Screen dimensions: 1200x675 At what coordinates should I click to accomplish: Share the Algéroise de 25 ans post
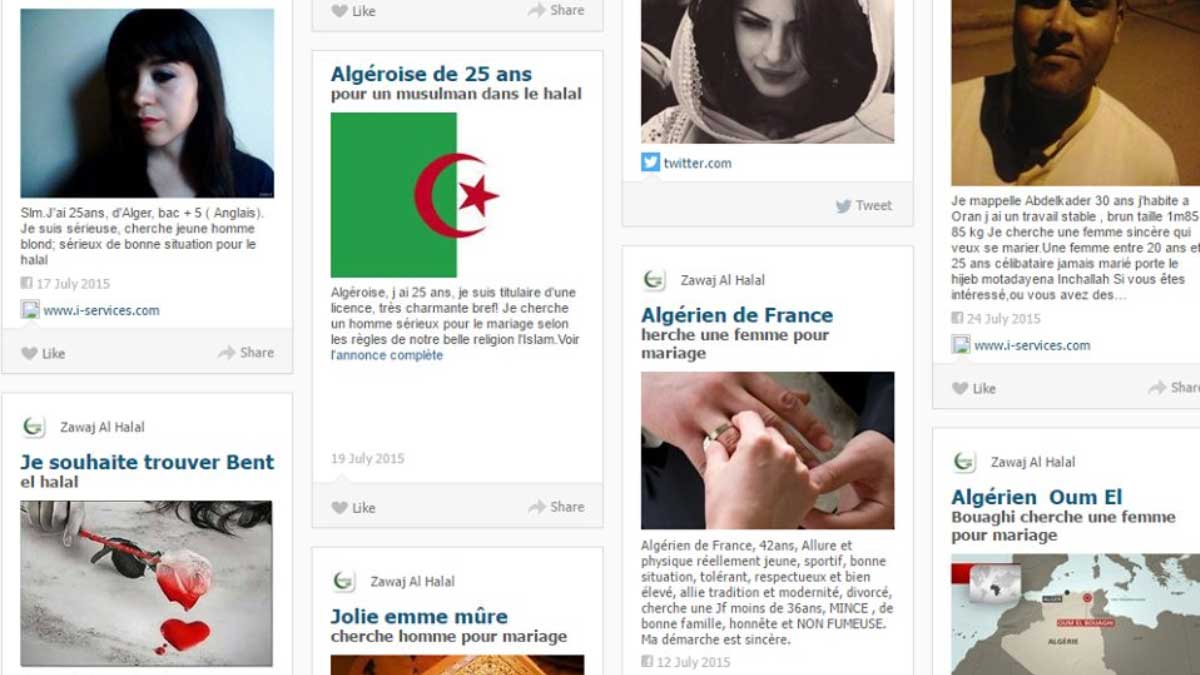pyautogui.click(x=556, y=507)
